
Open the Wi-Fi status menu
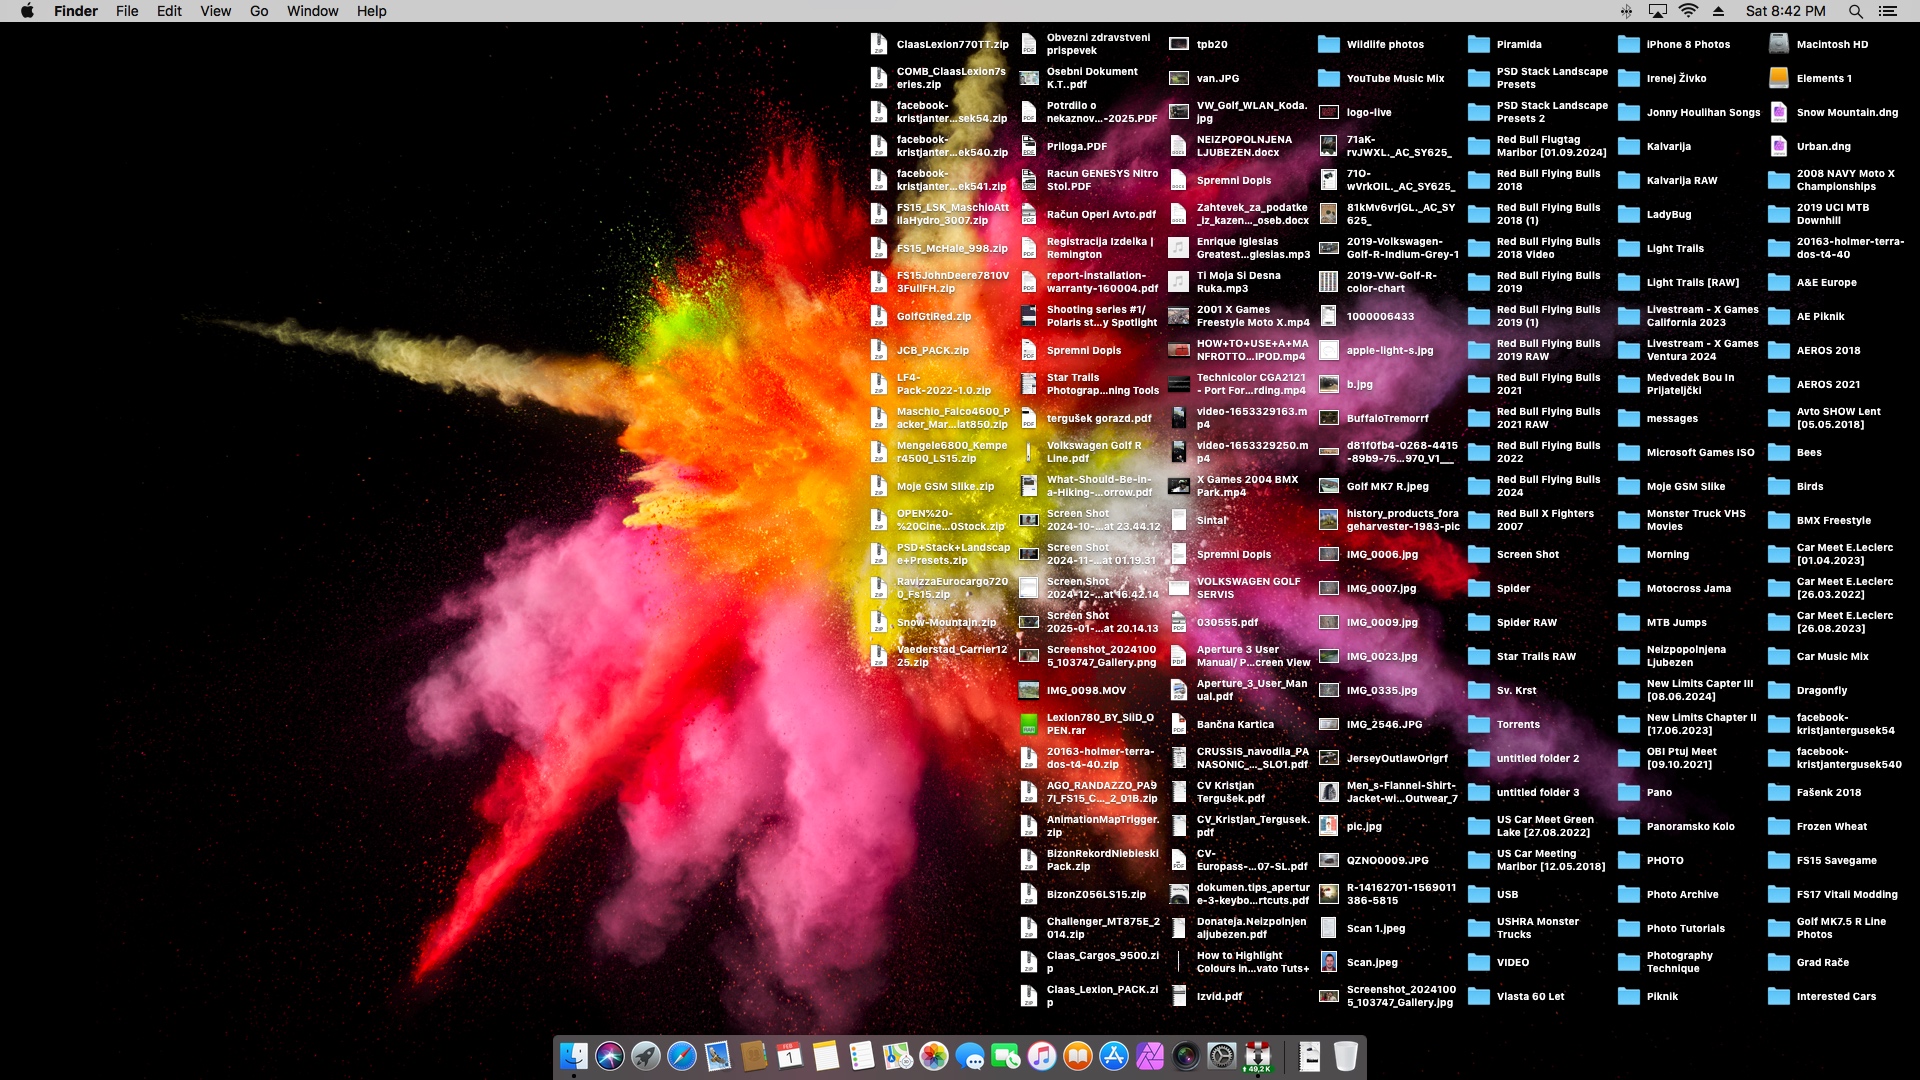(1688, 11)
